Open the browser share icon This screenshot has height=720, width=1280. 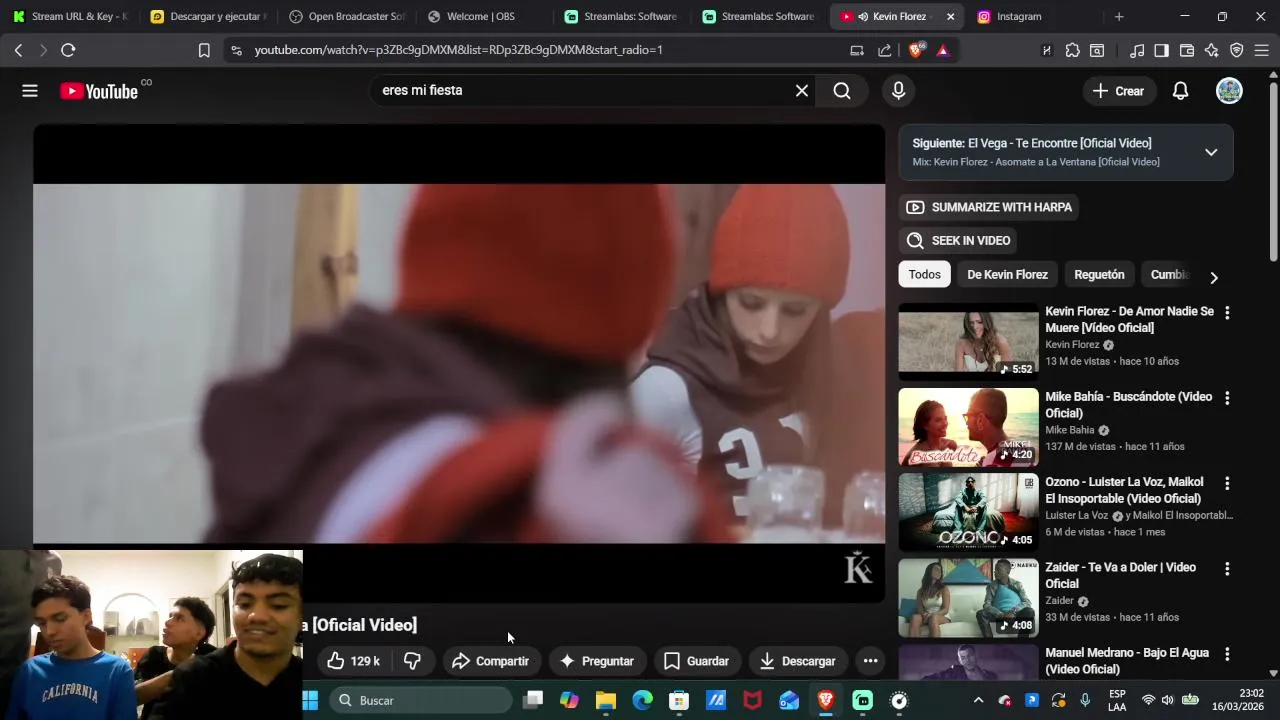(884, 50)
